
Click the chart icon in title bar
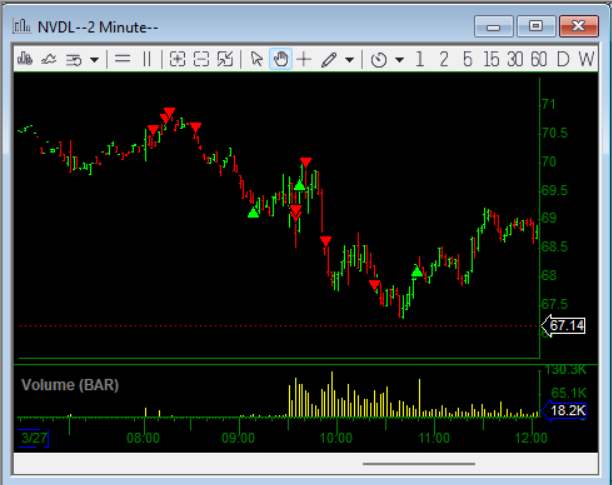(22, 26)
